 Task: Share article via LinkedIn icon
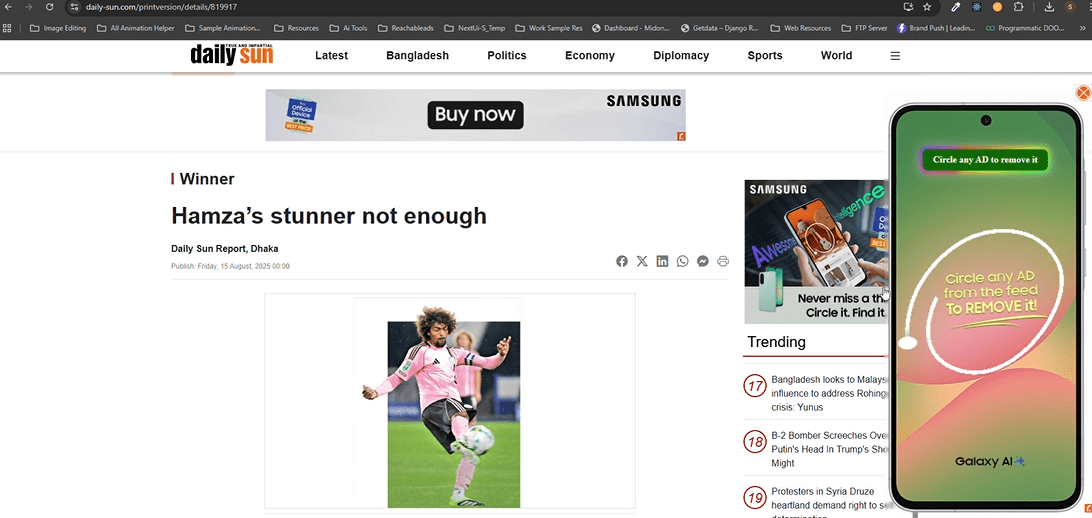click(x=662, y=261)
